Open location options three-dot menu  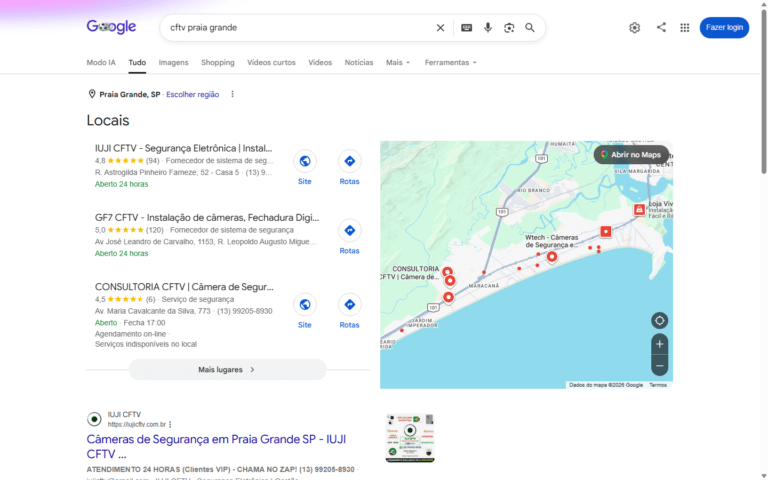[x=233, y=94]
